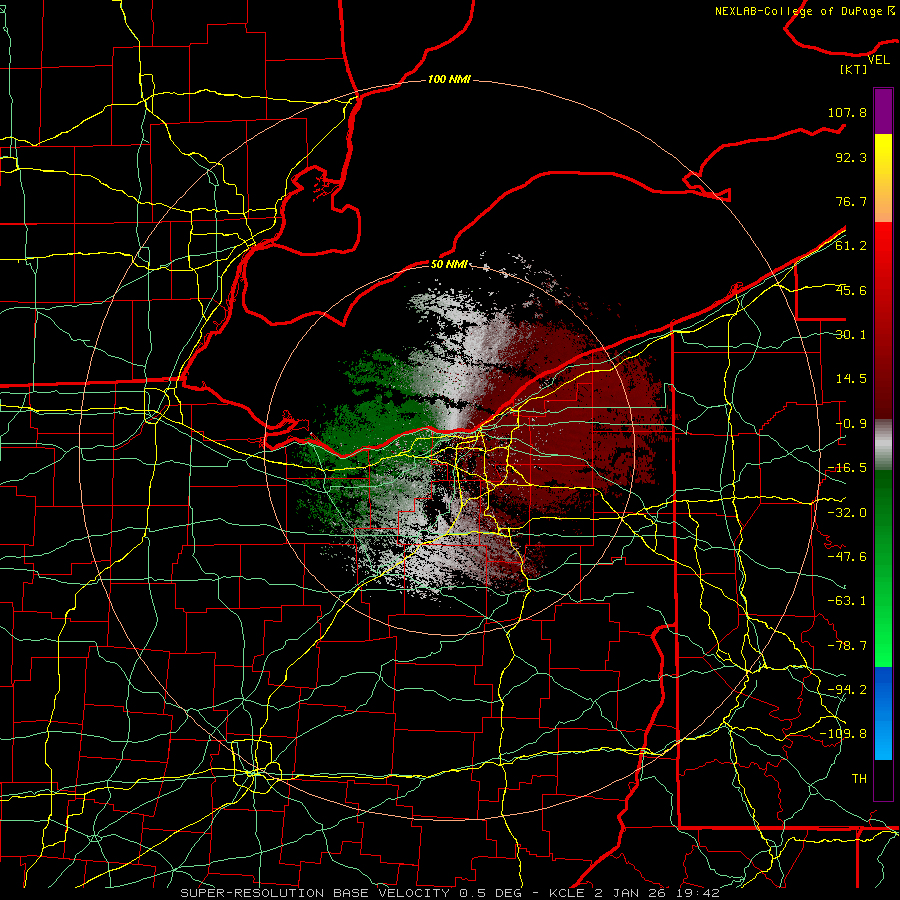Click the [KT] units label

(854, 69)
